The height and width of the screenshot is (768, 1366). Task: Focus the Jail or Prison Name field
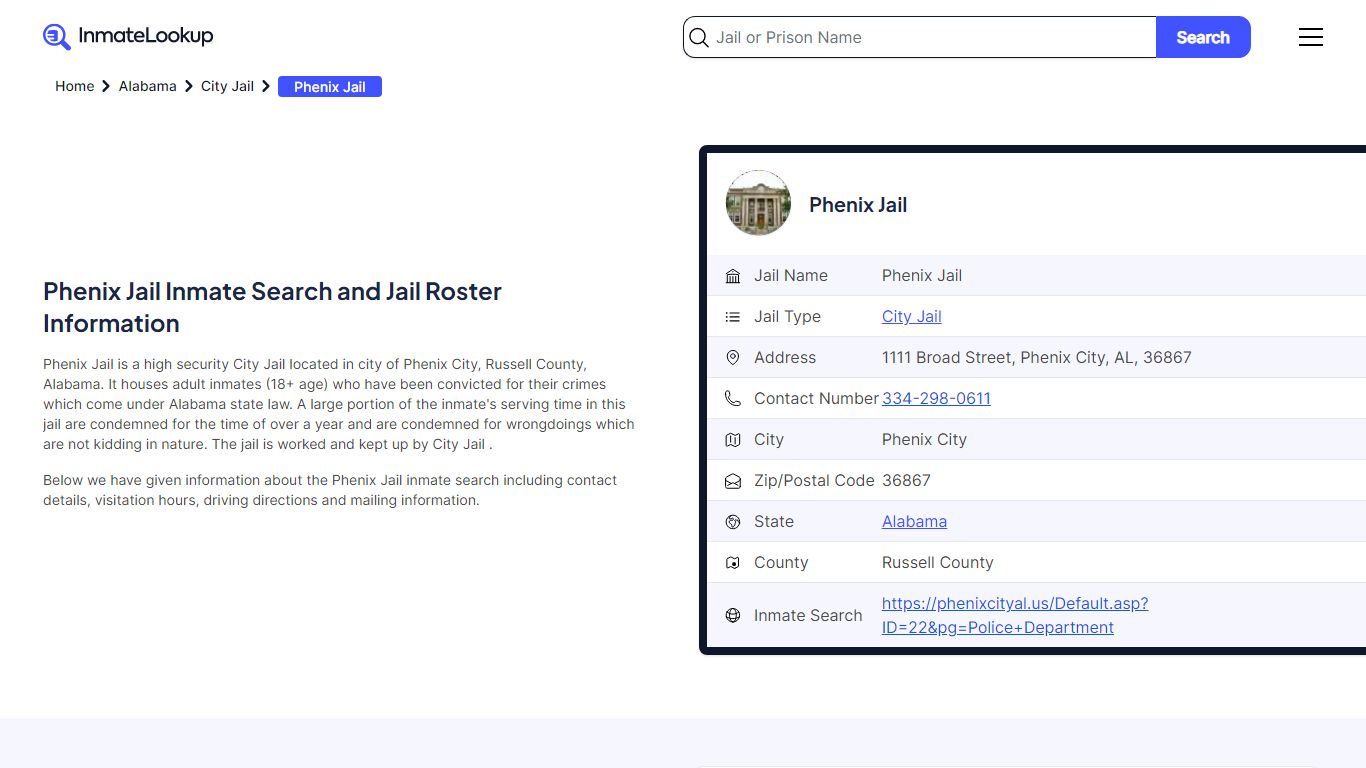(920, 37)
